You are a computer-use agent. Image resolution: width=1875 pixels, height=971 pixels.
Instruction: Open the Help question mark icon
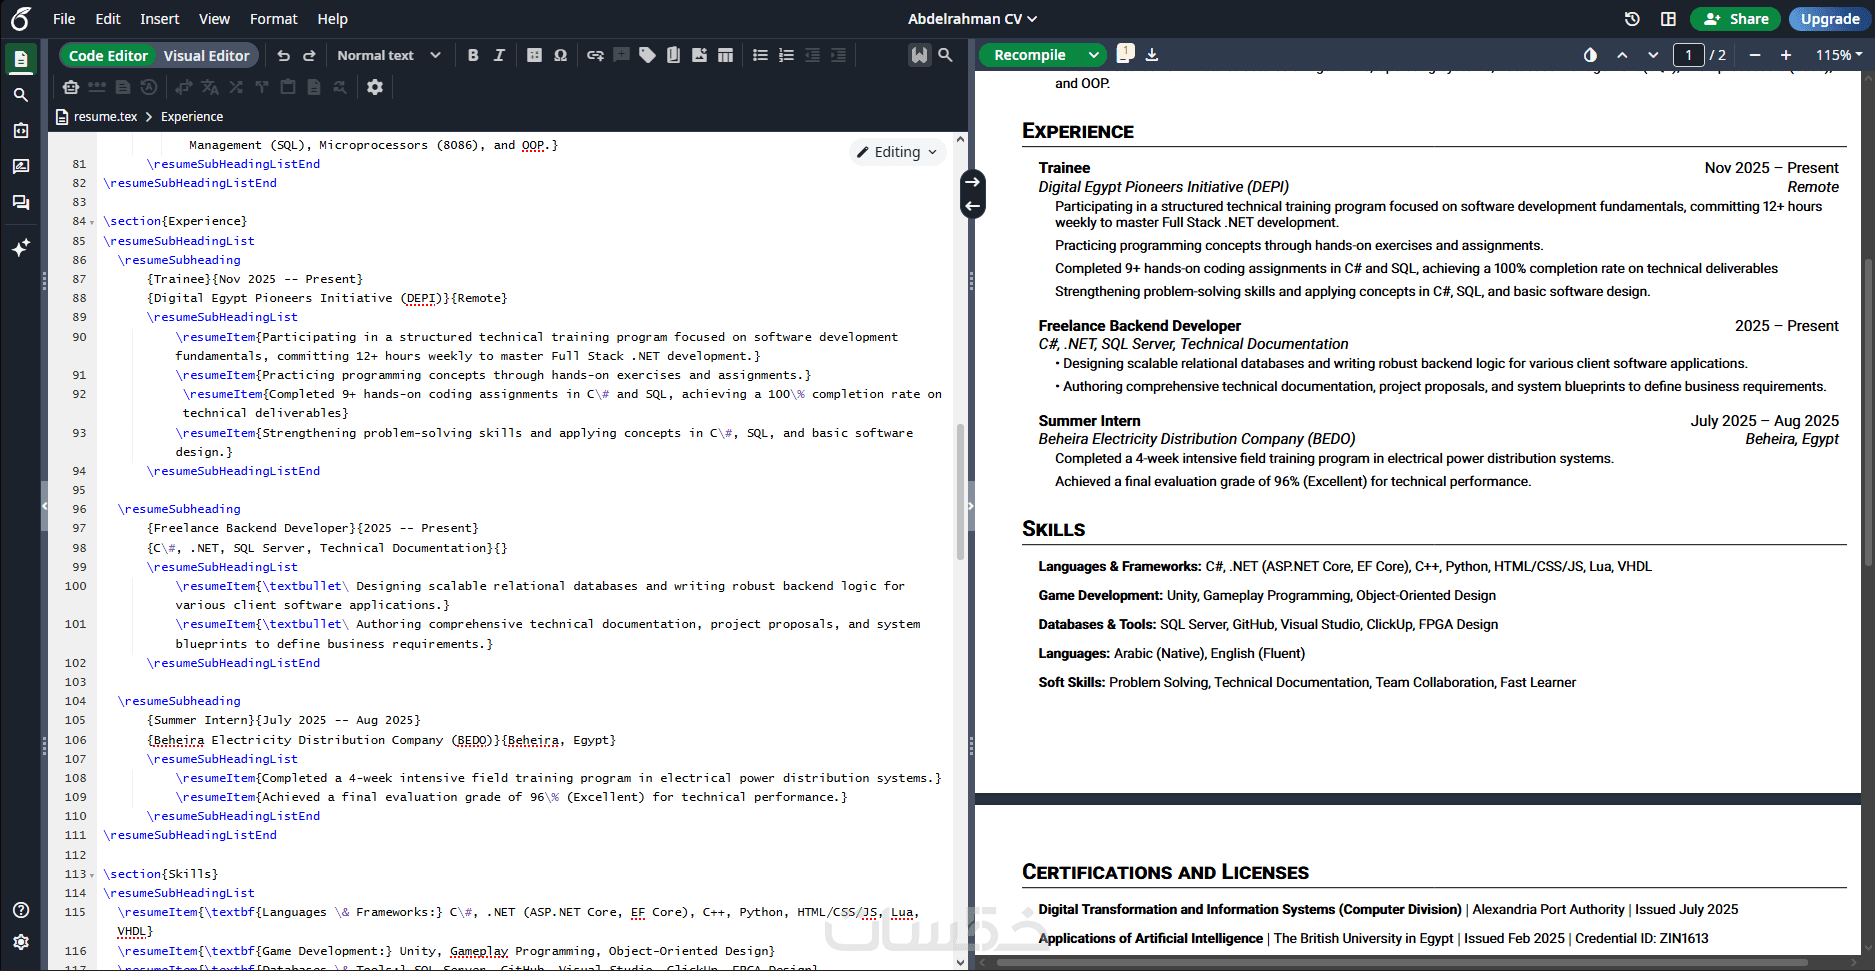(x=21, y=910)
